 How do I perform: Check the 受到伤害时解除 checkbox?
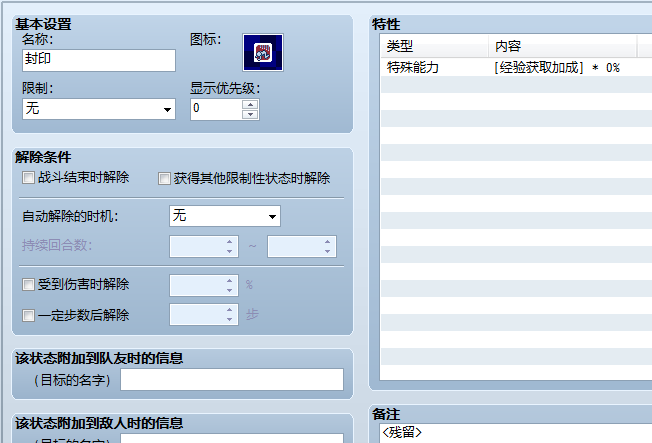[x=28, y=285]
